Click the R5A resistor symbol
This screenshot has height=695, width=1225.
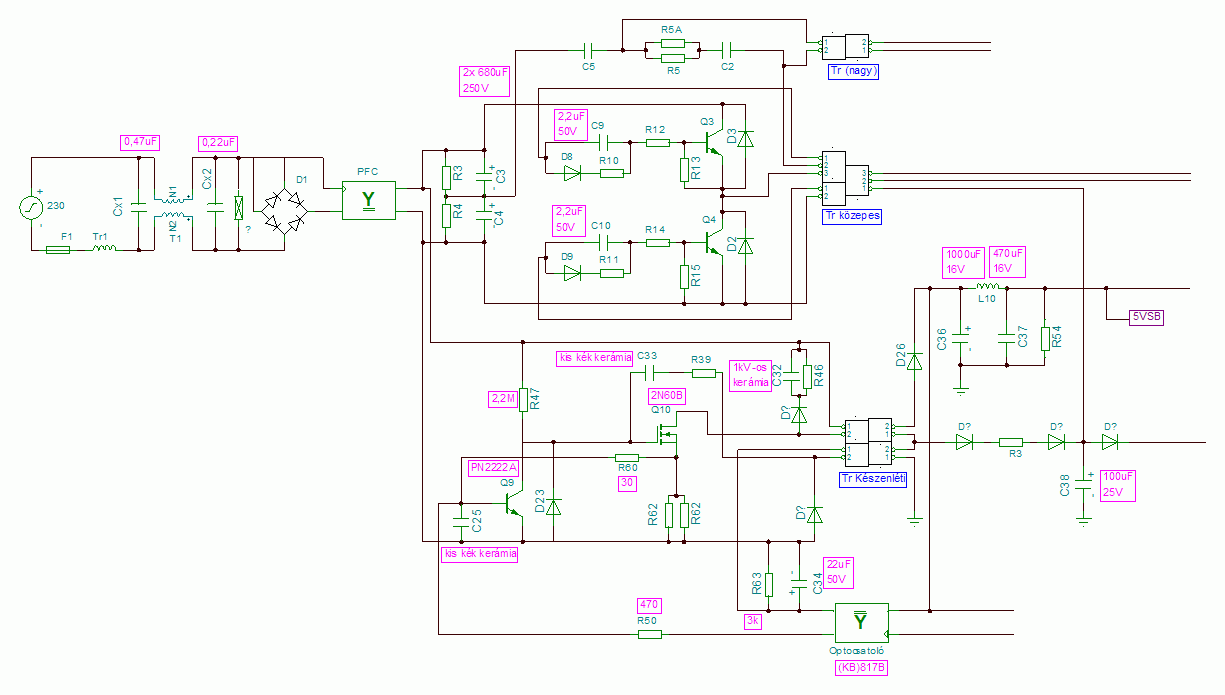pos(672,42)
